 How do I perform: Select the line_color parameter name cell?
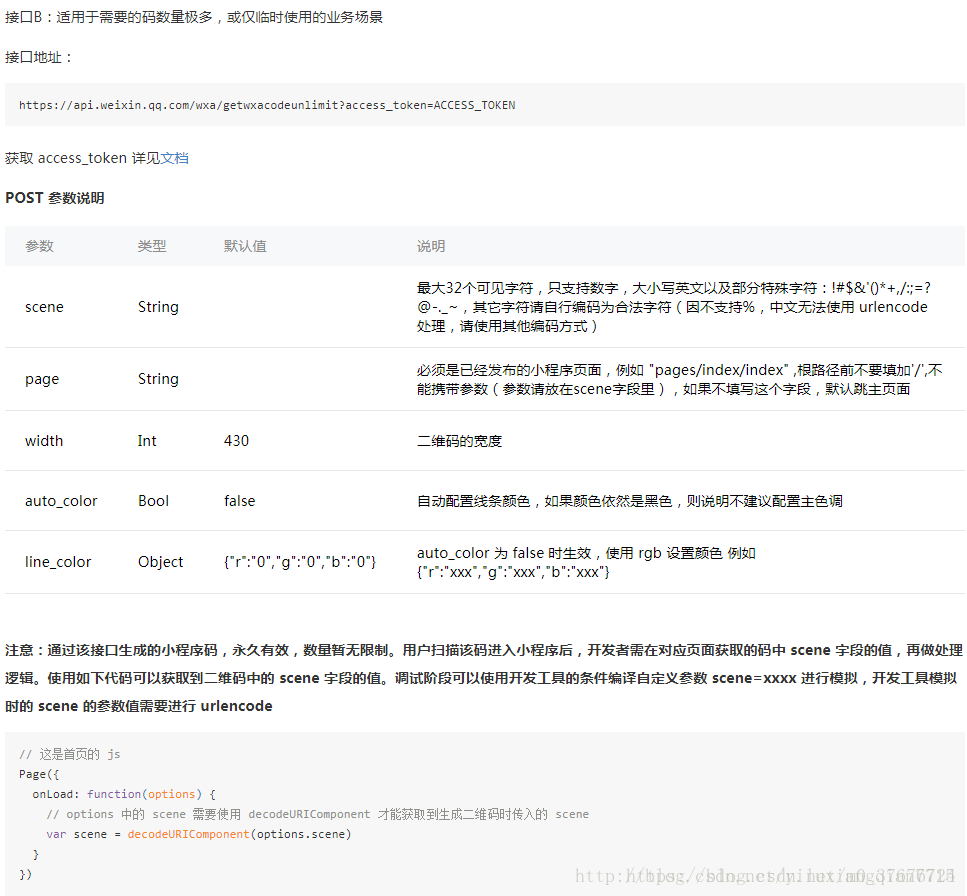coord(58,562)
